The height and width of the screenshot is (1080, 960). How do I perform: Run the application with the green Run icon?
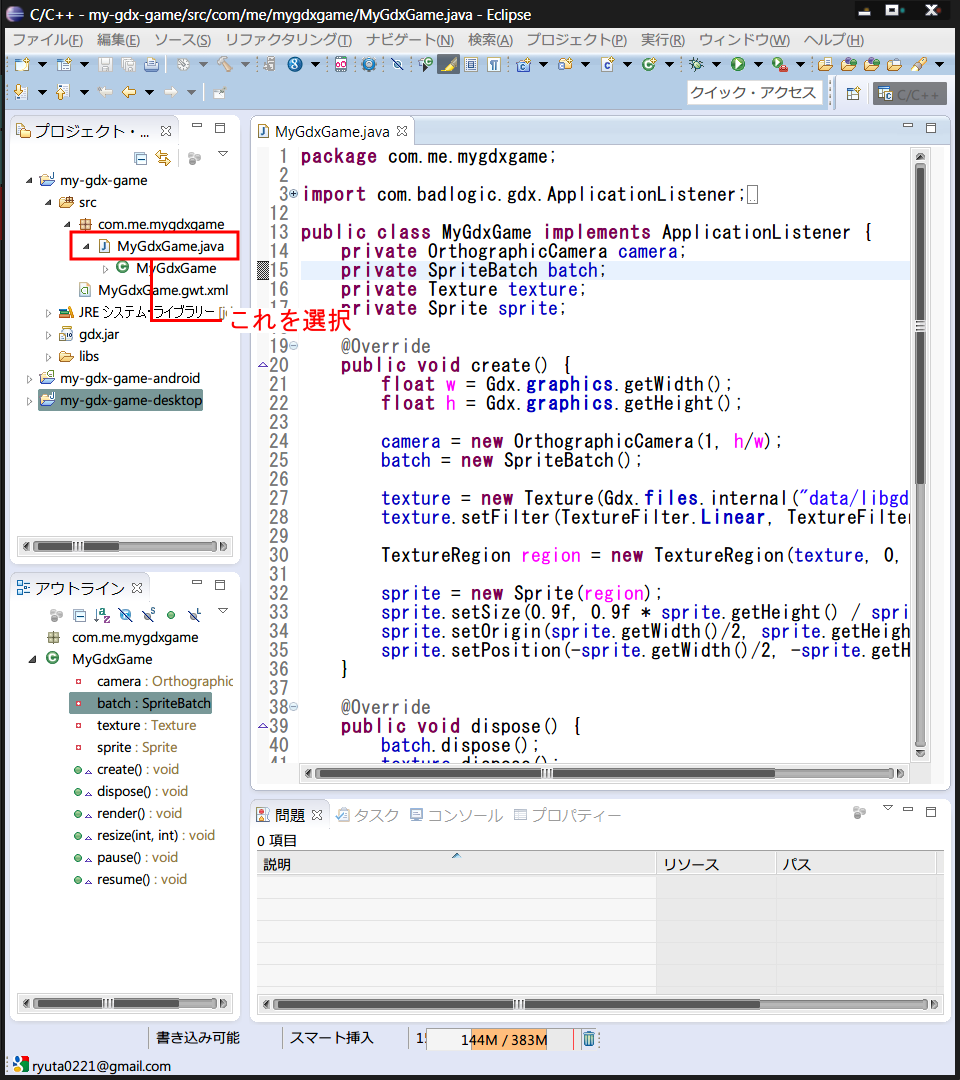coord(736,63)
